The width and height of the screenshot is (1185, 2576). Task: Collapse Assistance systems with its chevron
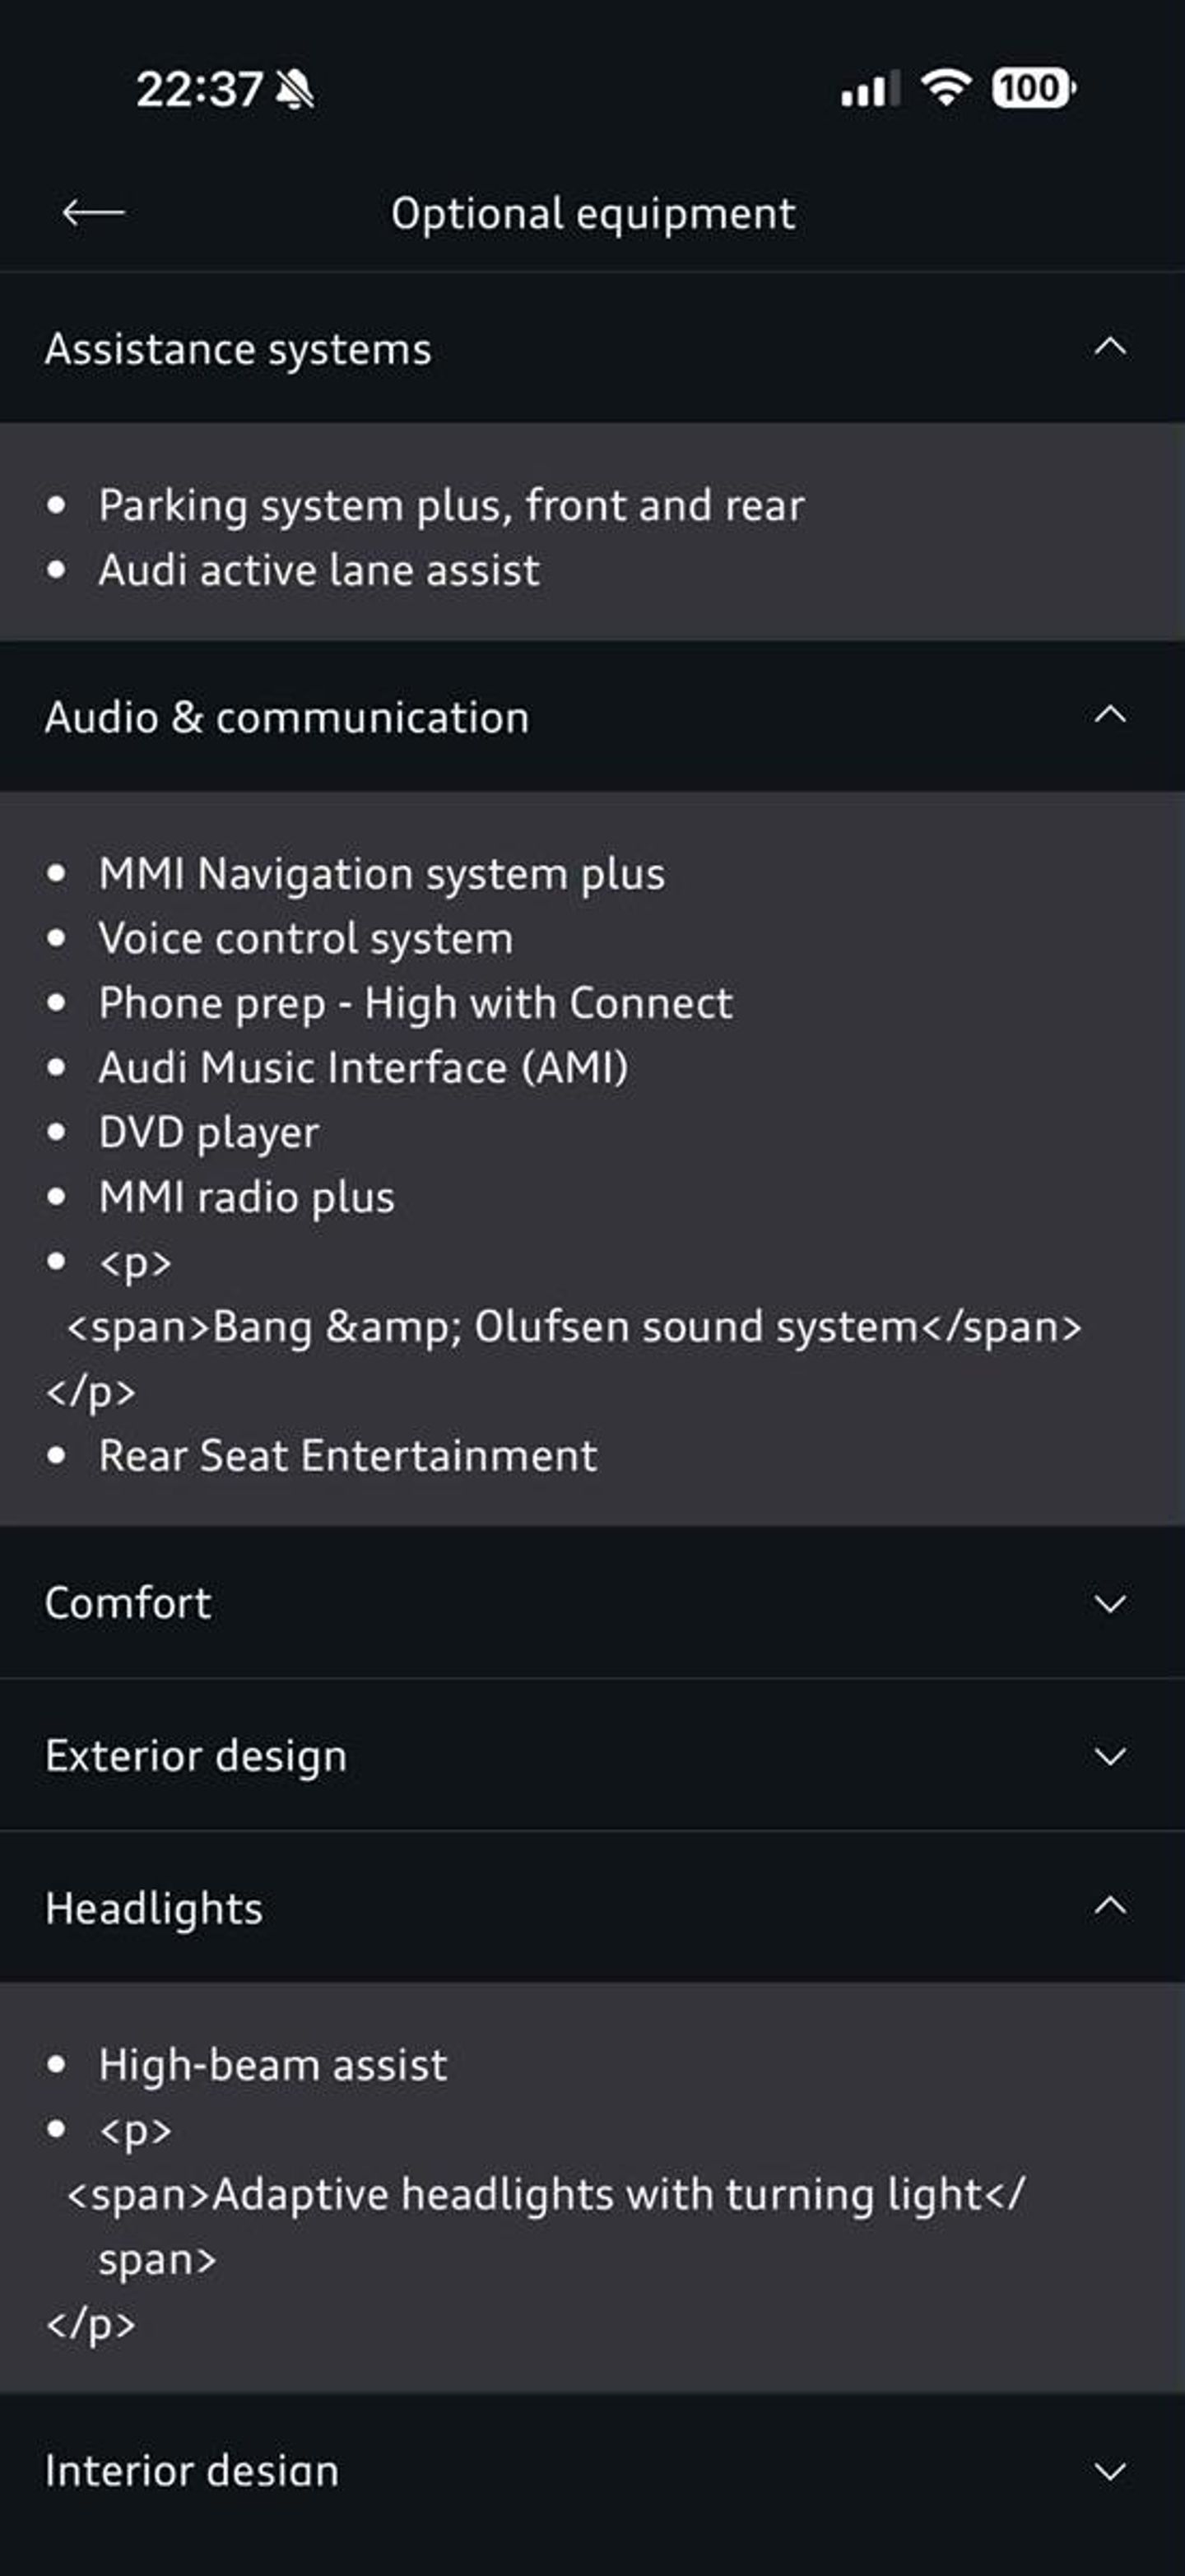tap(1110, 347)
